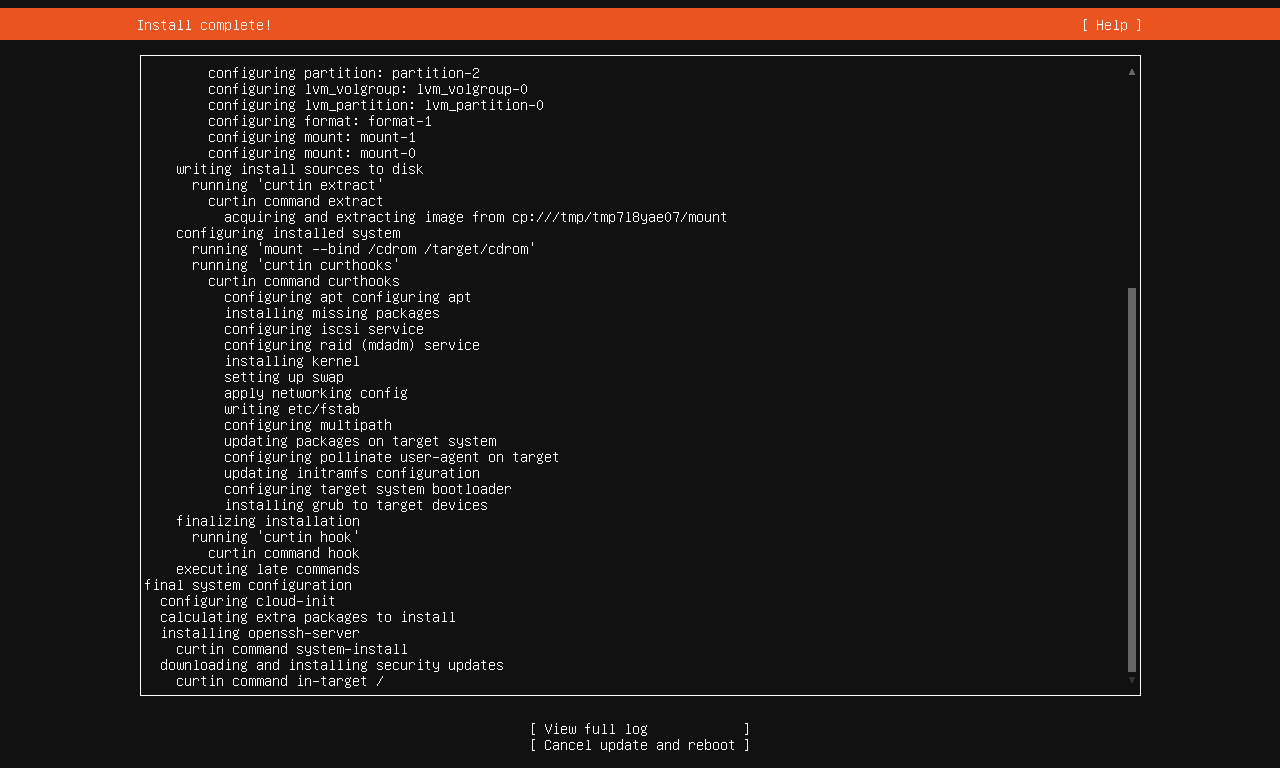Click the 'installing grub to target devices' line
Image resolution: width=1280 pixels, height=768 pixels.
tap(355, 505)
